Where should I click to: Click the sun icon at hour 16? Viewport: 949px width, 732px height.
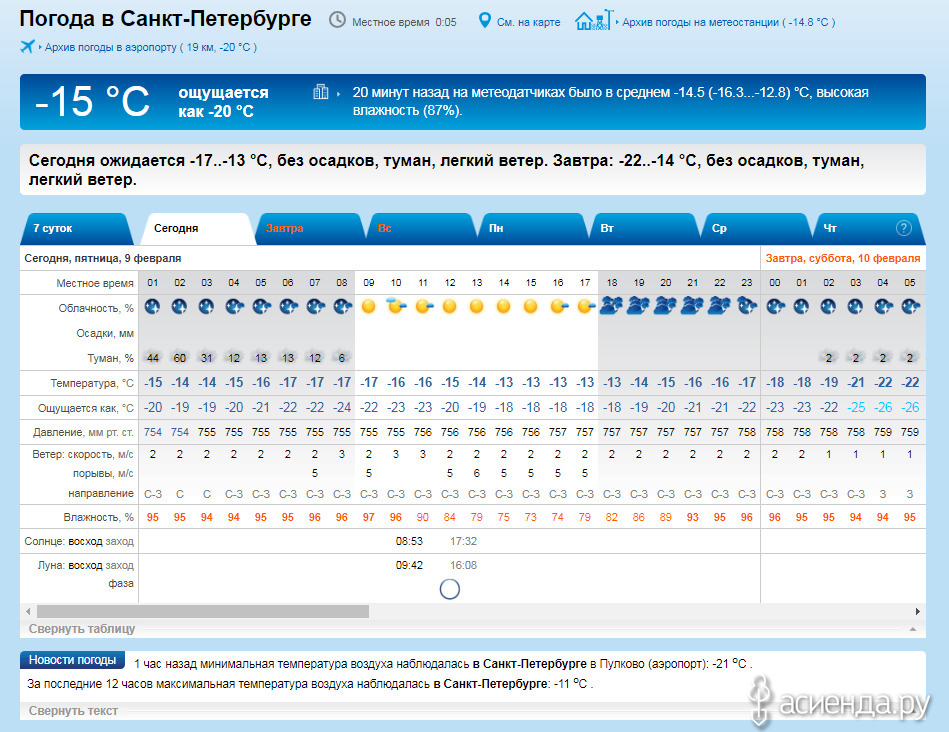(558, 306)
